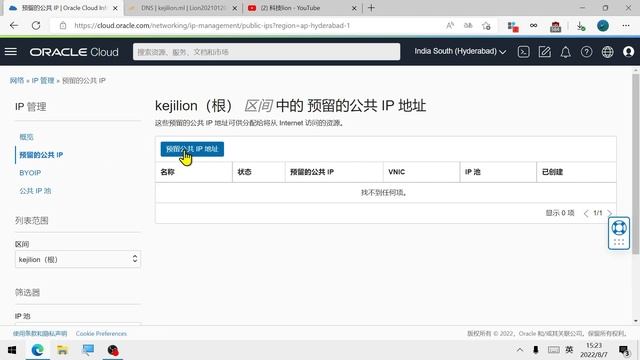Open the edit/feedback pencil icon in header
The image size is (640, 360).
tap(544, 52)
